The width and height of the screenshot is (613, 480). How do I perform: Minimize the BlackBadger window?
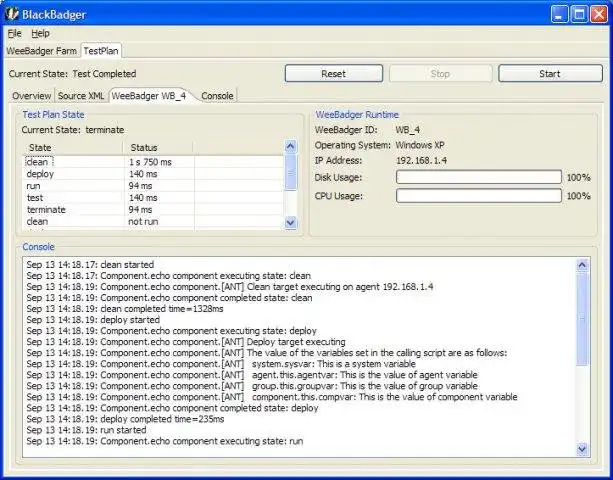pos(559,14)
